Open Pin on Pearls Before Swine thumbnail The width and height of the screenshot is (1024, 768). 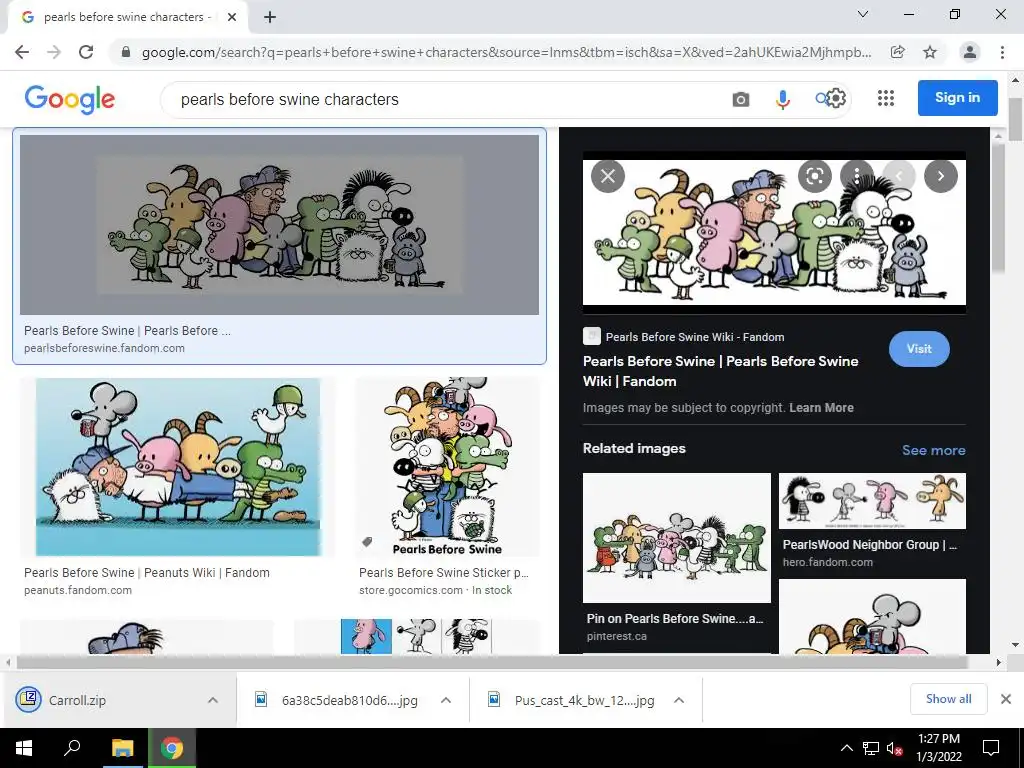pyautogui.click(x=677, y=538)
